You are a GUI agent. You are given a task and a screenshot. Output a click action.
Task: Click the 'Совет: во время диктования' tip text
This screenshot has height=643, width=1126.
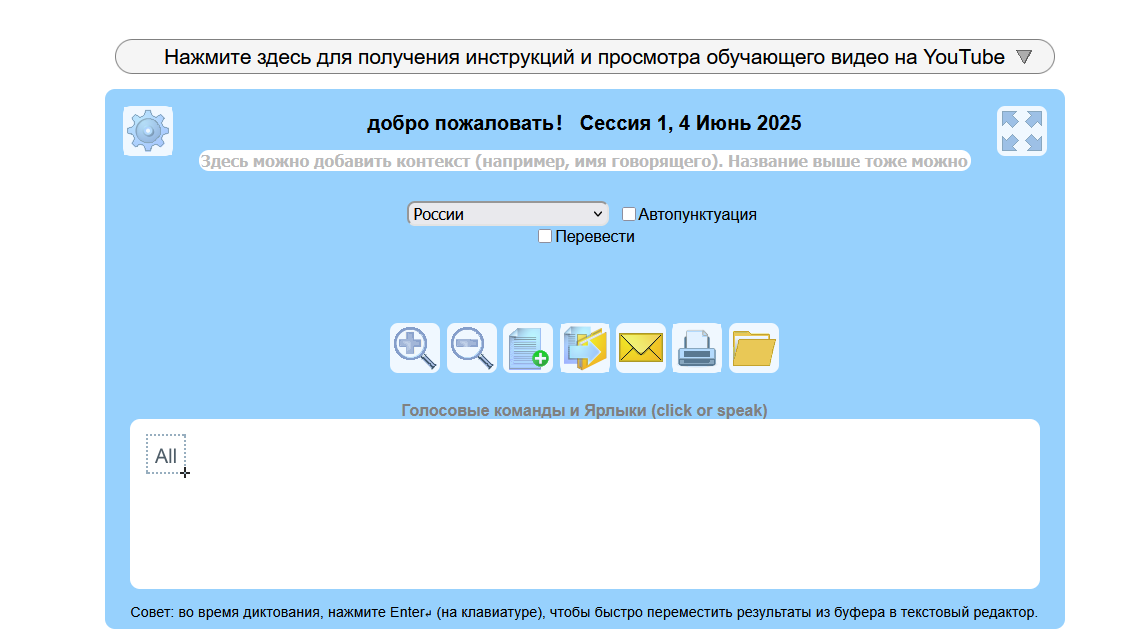584,612
